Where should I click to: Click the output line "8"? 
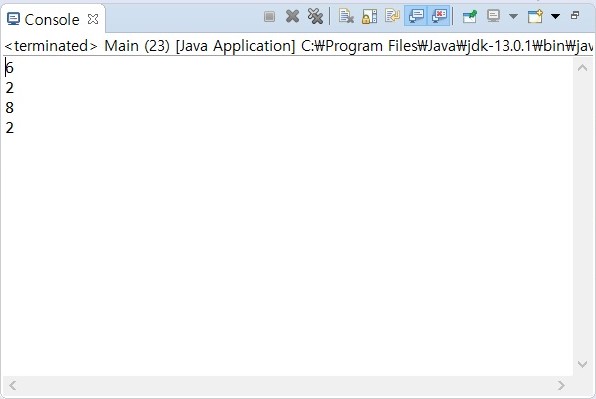(10, 108)
